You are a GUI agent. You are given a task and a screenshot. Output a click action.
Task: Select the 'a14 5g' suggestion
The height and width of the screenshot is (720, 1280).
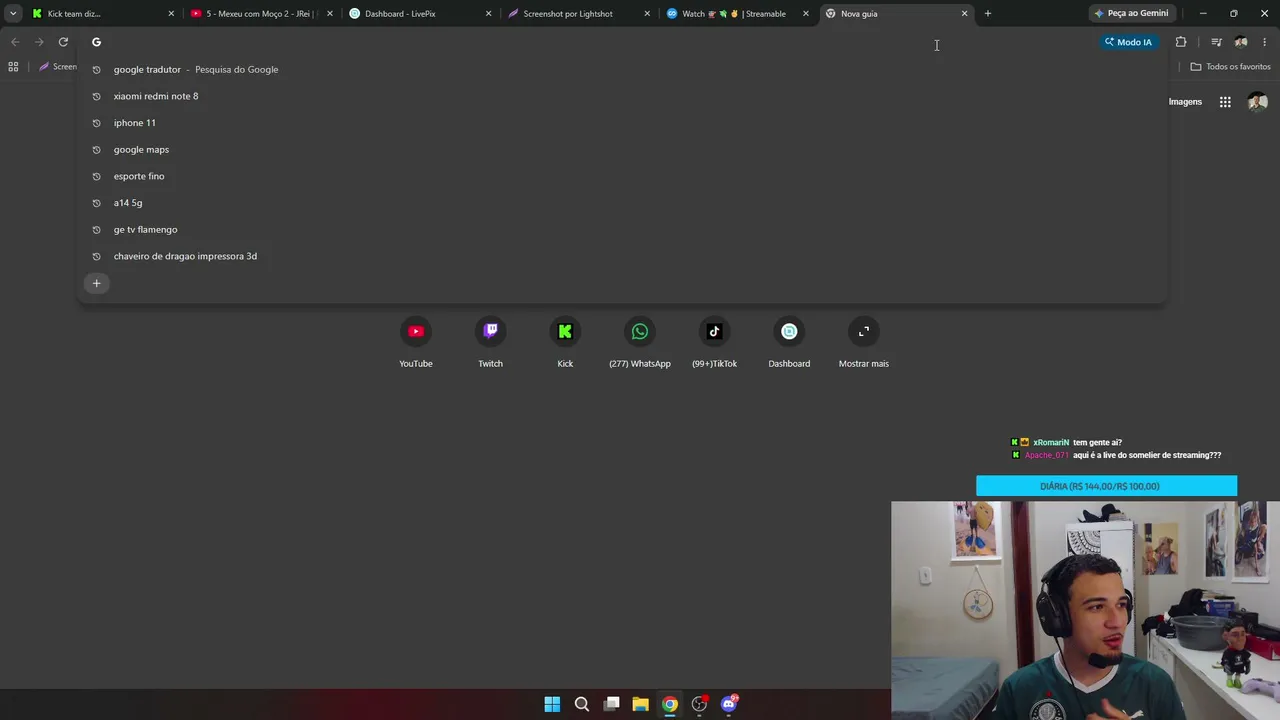(x=622, y=203)
